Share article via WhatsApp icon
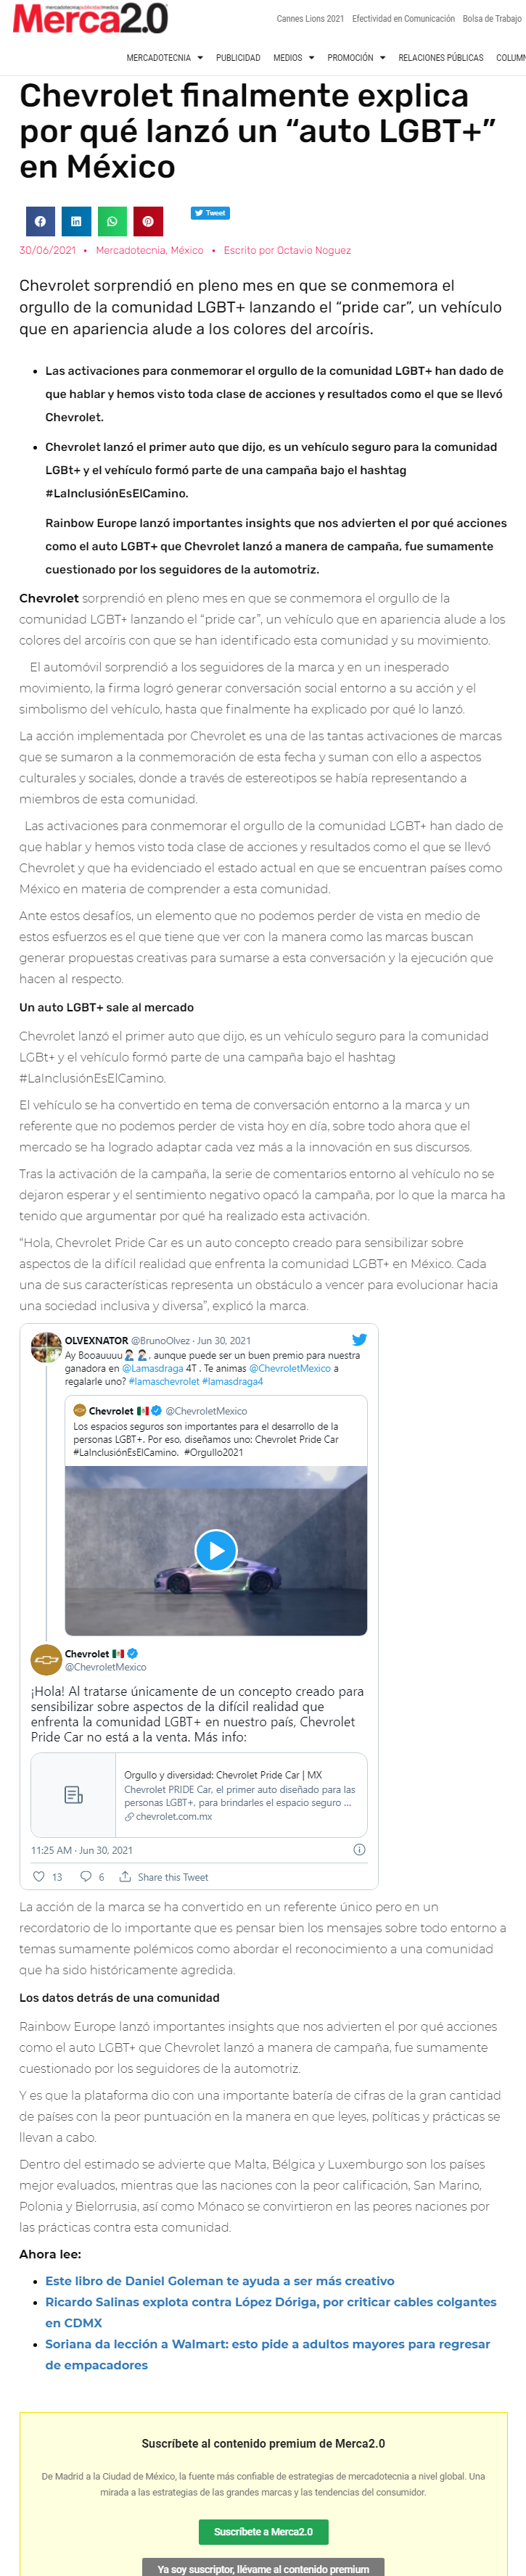526x2576 pixels. point(112,221)
